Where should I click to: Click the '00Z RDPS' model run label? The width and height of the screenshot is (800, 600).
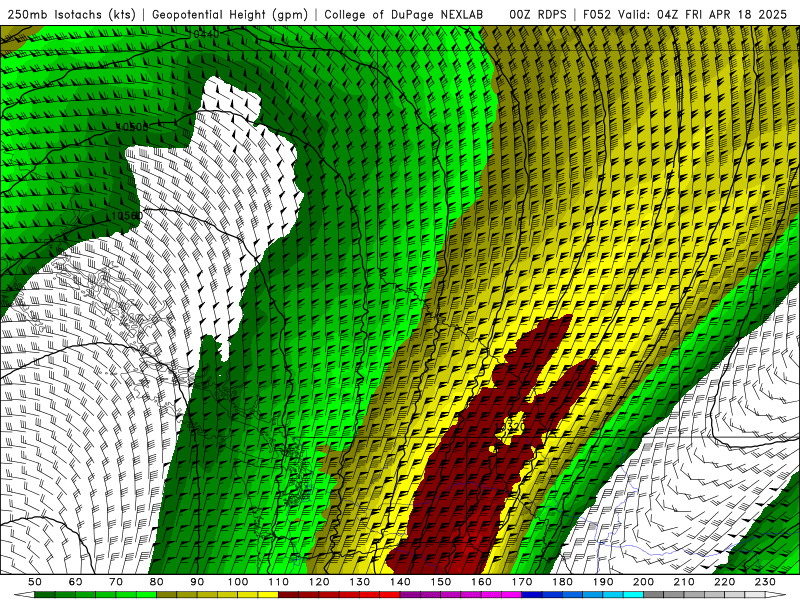[538, 14]
